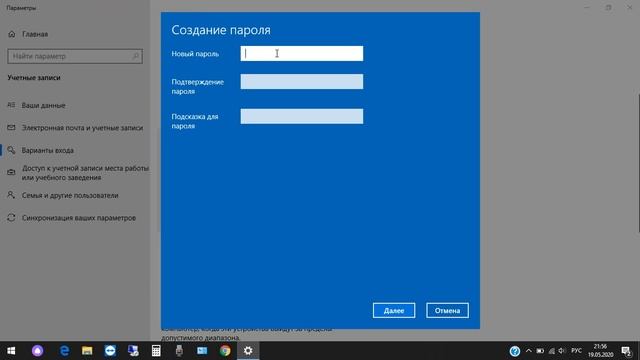
Task: Open Доступ к учетной записи места работы
Action: (85, 173)
